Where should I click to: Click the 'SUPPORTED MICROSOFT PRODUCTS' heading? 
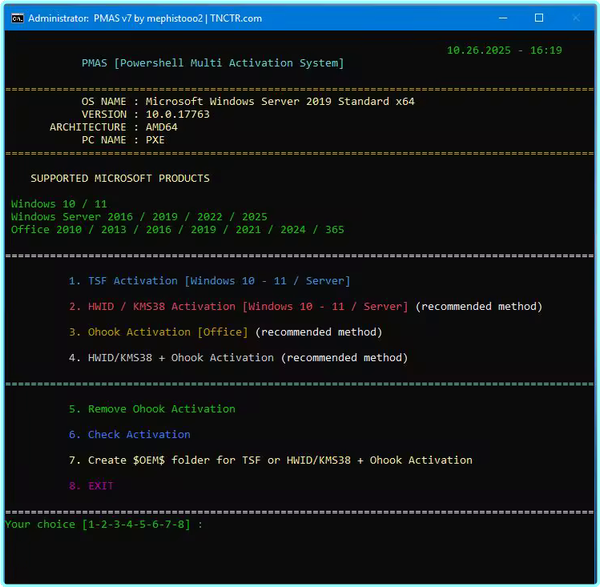point(120,178)
